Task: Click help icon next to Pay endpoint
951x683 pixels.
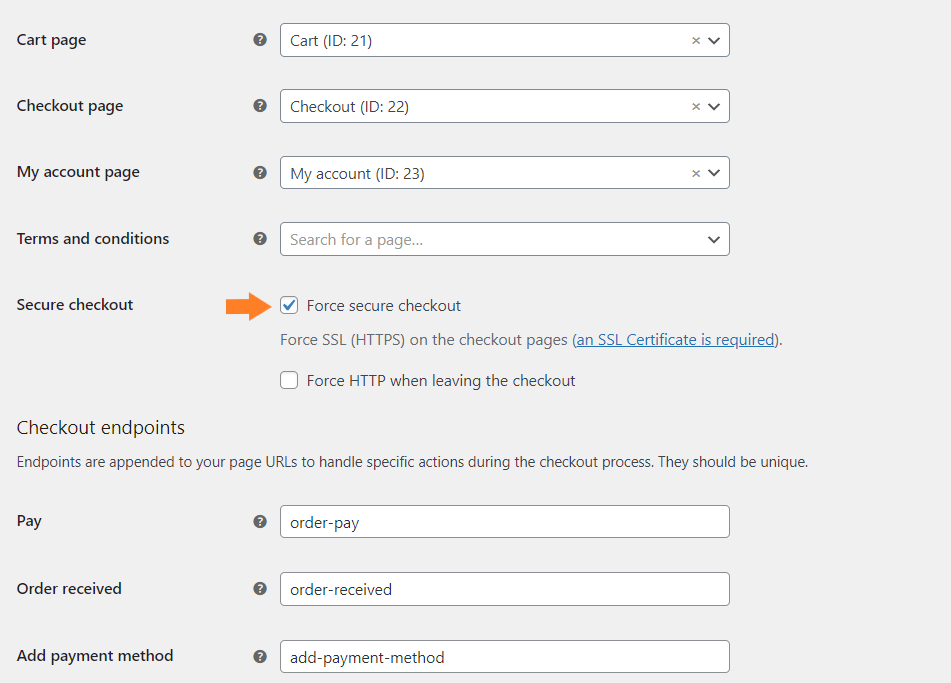Action: click(260, 521)
